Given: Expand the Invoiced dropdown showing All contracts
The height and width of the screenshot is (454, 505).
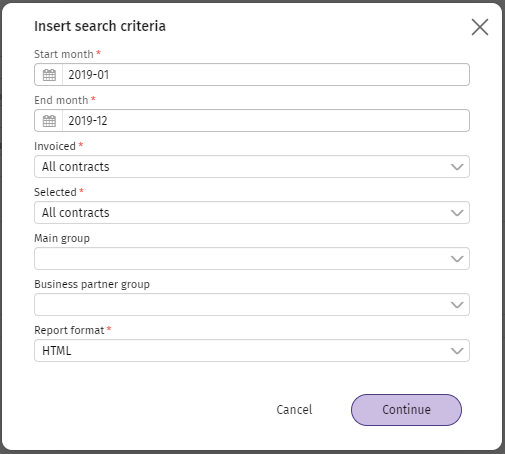Looking at the screenshot, I should pyautogui.click(x=252, y=167).
